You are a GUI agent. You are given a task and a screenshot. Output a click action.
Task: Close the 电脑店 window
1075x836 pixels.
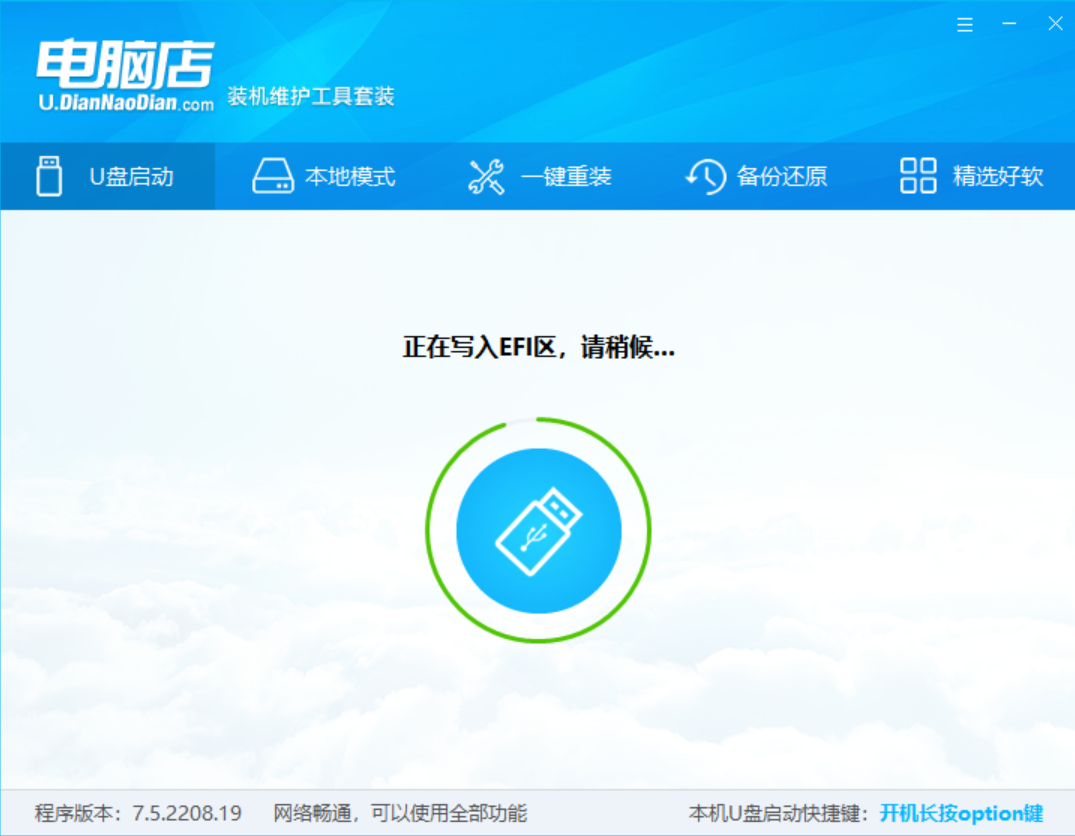pos(1056,24)
